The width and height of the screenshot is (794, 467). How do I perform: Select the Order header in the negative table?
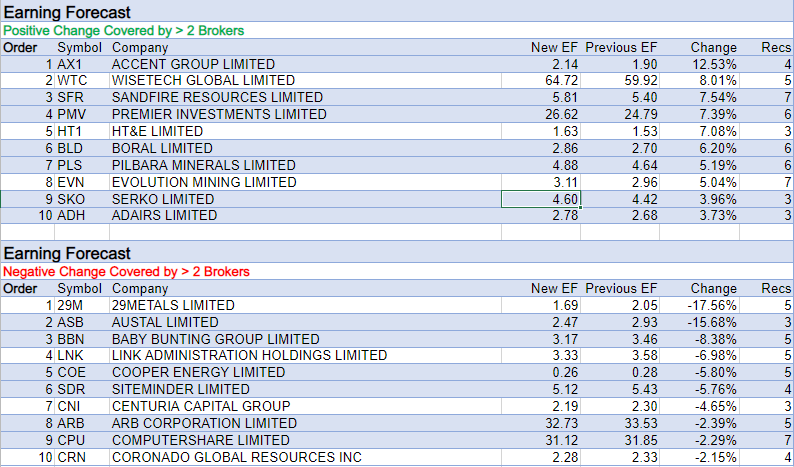tap(19, 288)
